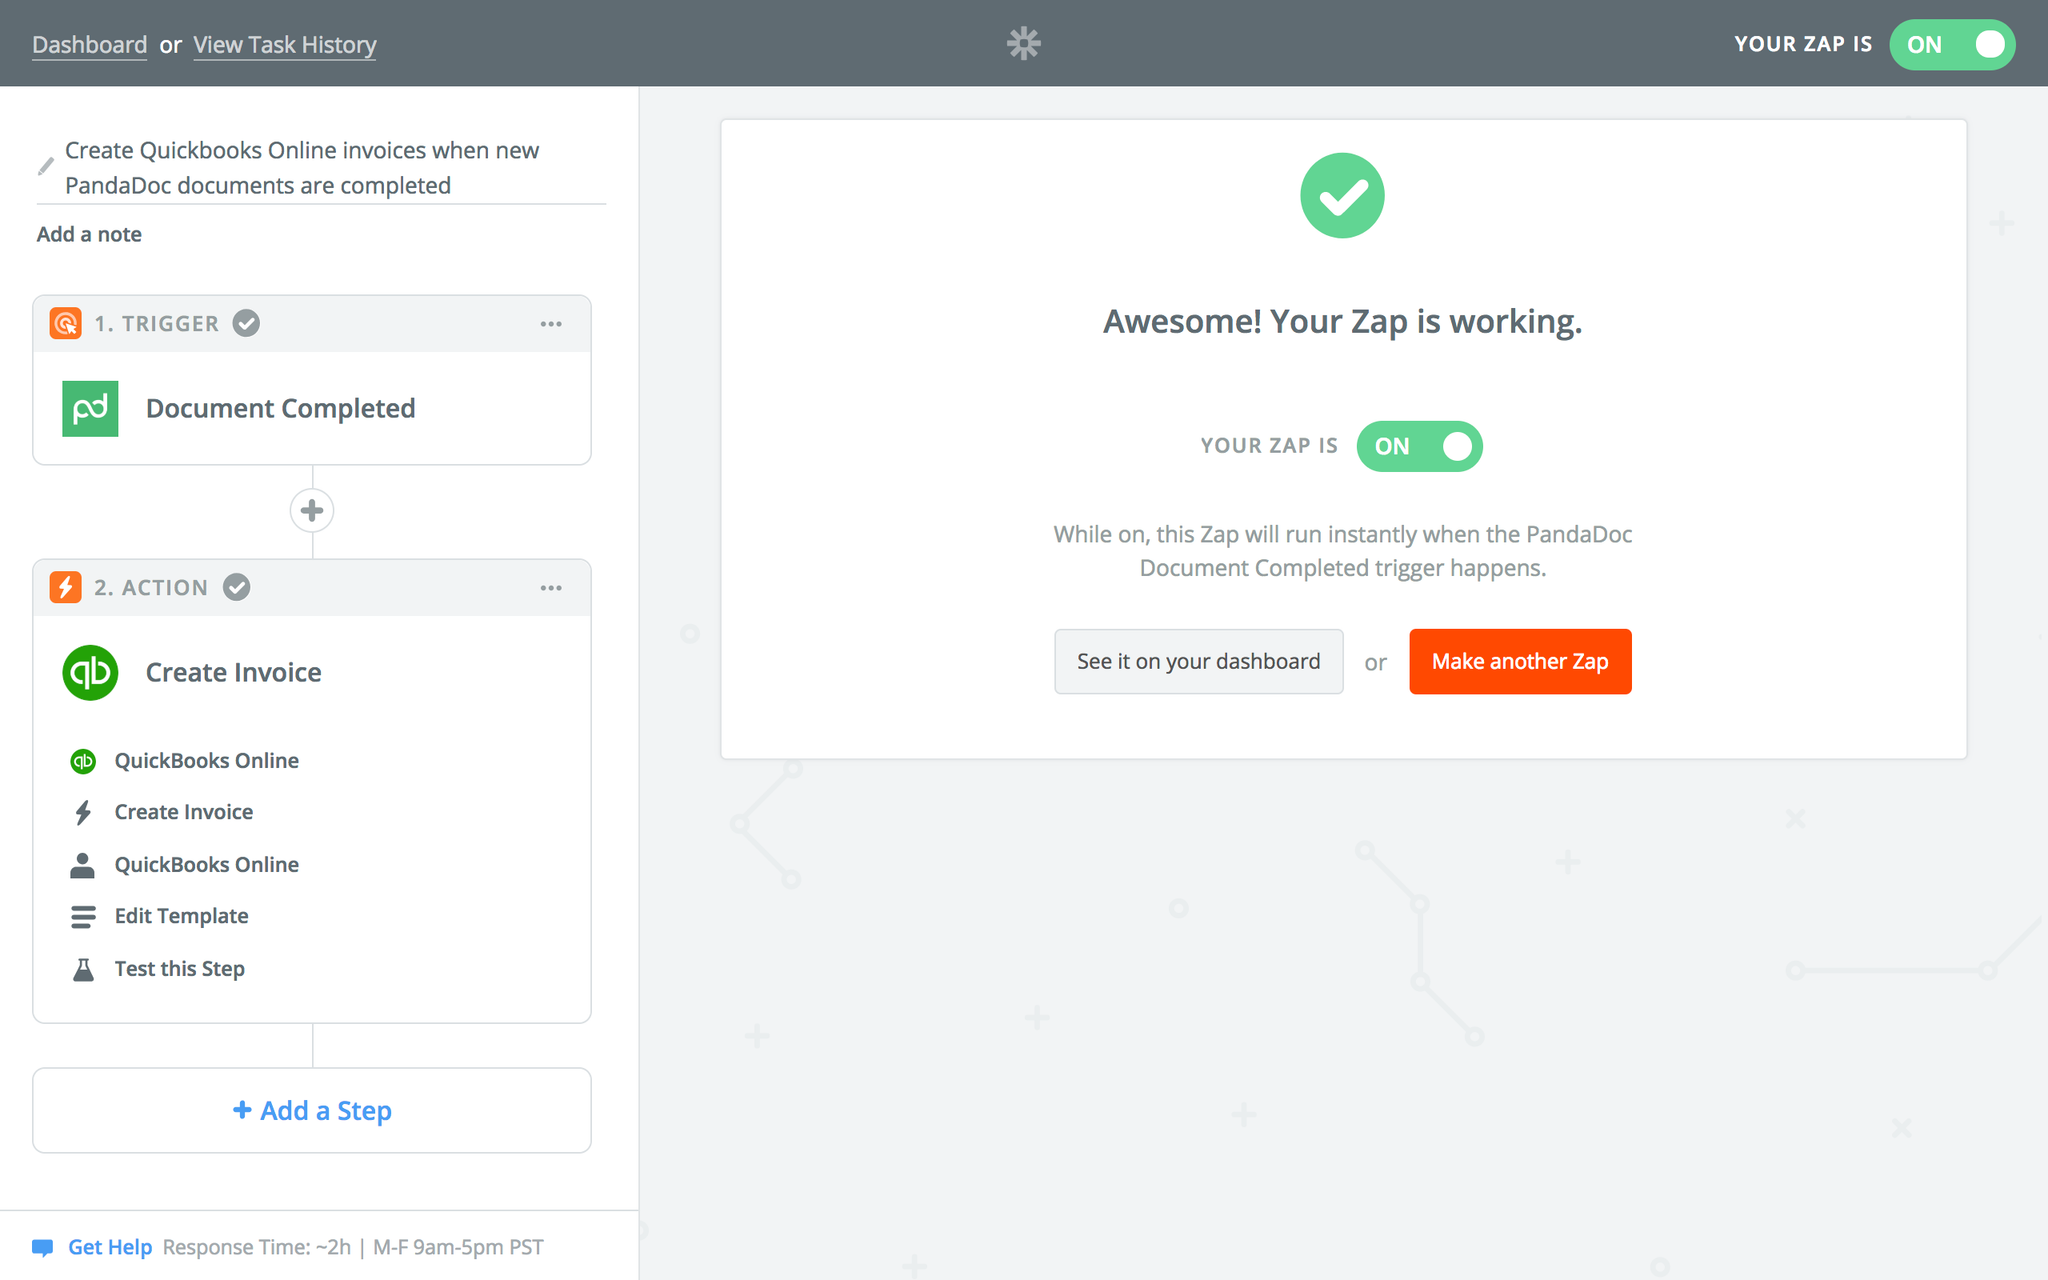Click Awesome! Your Zap is working heading
The image size is (2048, 1280).
1342,321
